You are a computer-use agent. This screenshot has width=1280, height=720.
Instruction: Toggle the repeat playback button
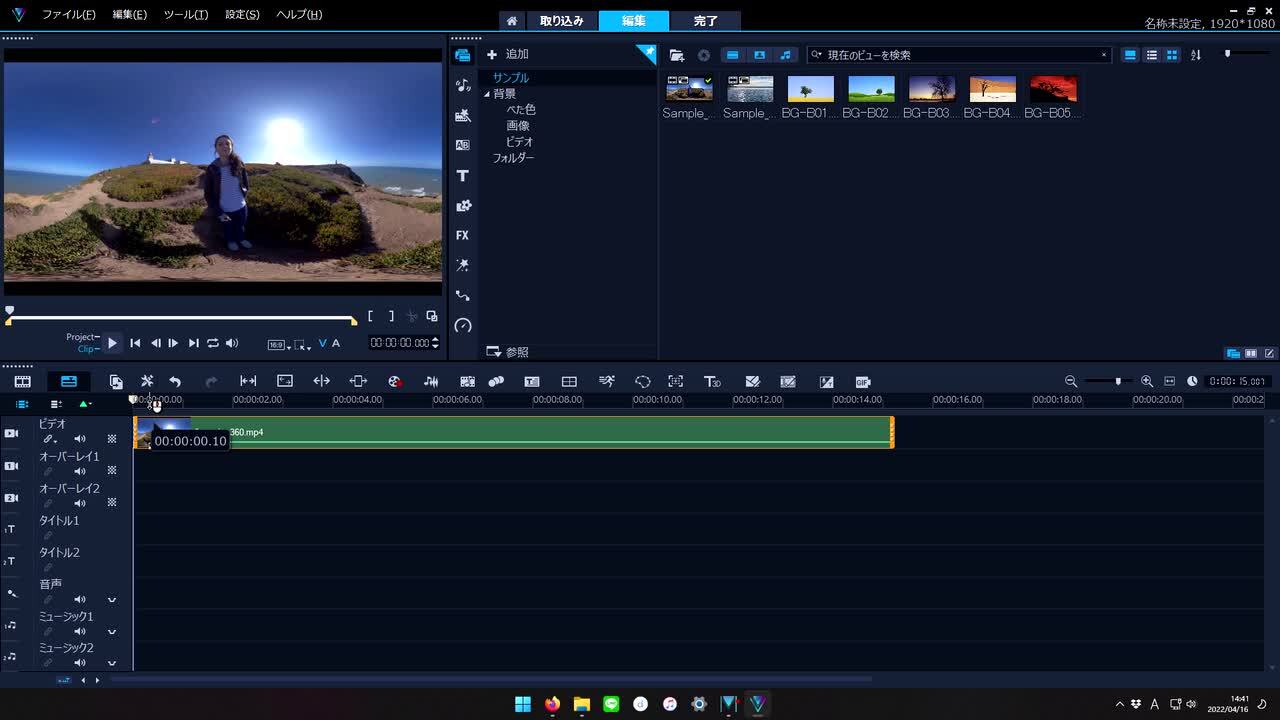click(x=213, y=343)
